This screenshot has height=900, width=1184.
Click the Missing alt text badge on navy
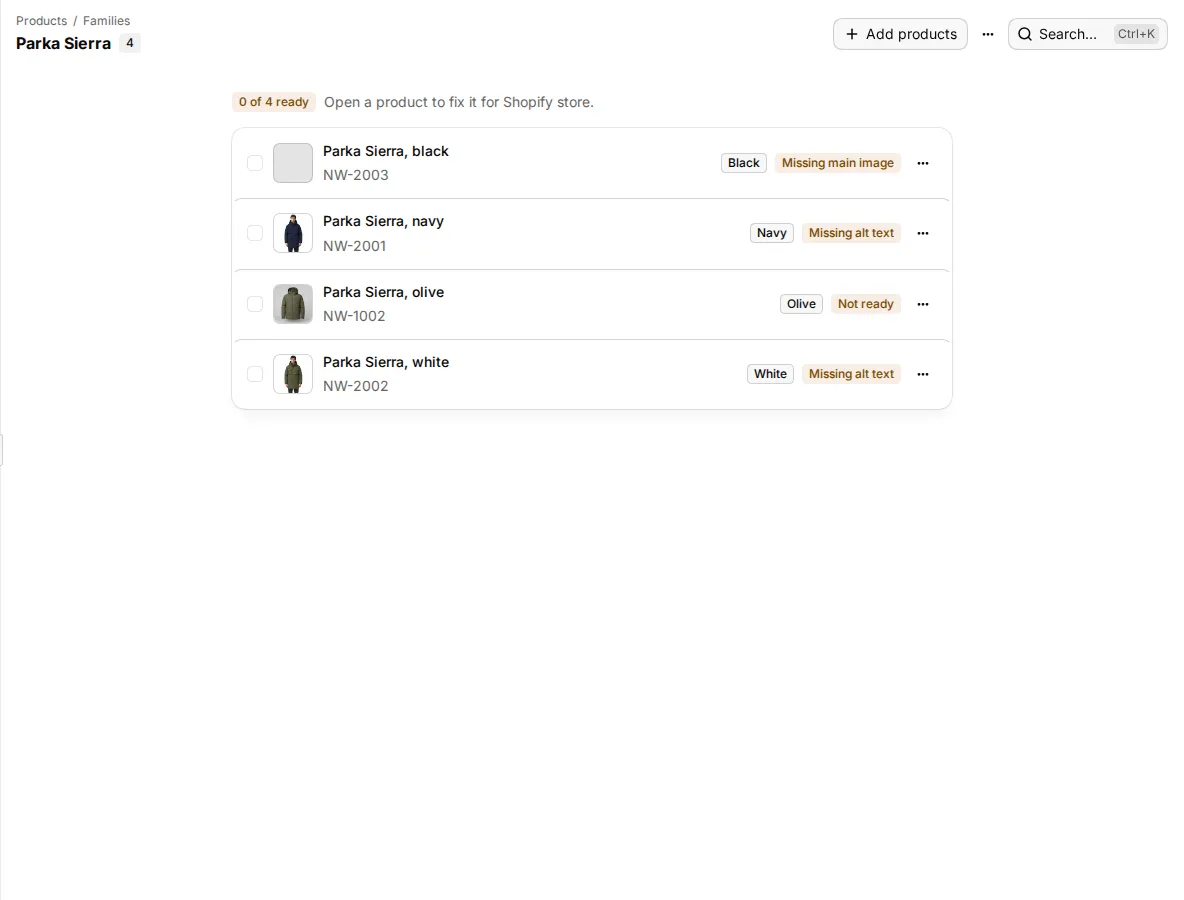coord(851,233)
